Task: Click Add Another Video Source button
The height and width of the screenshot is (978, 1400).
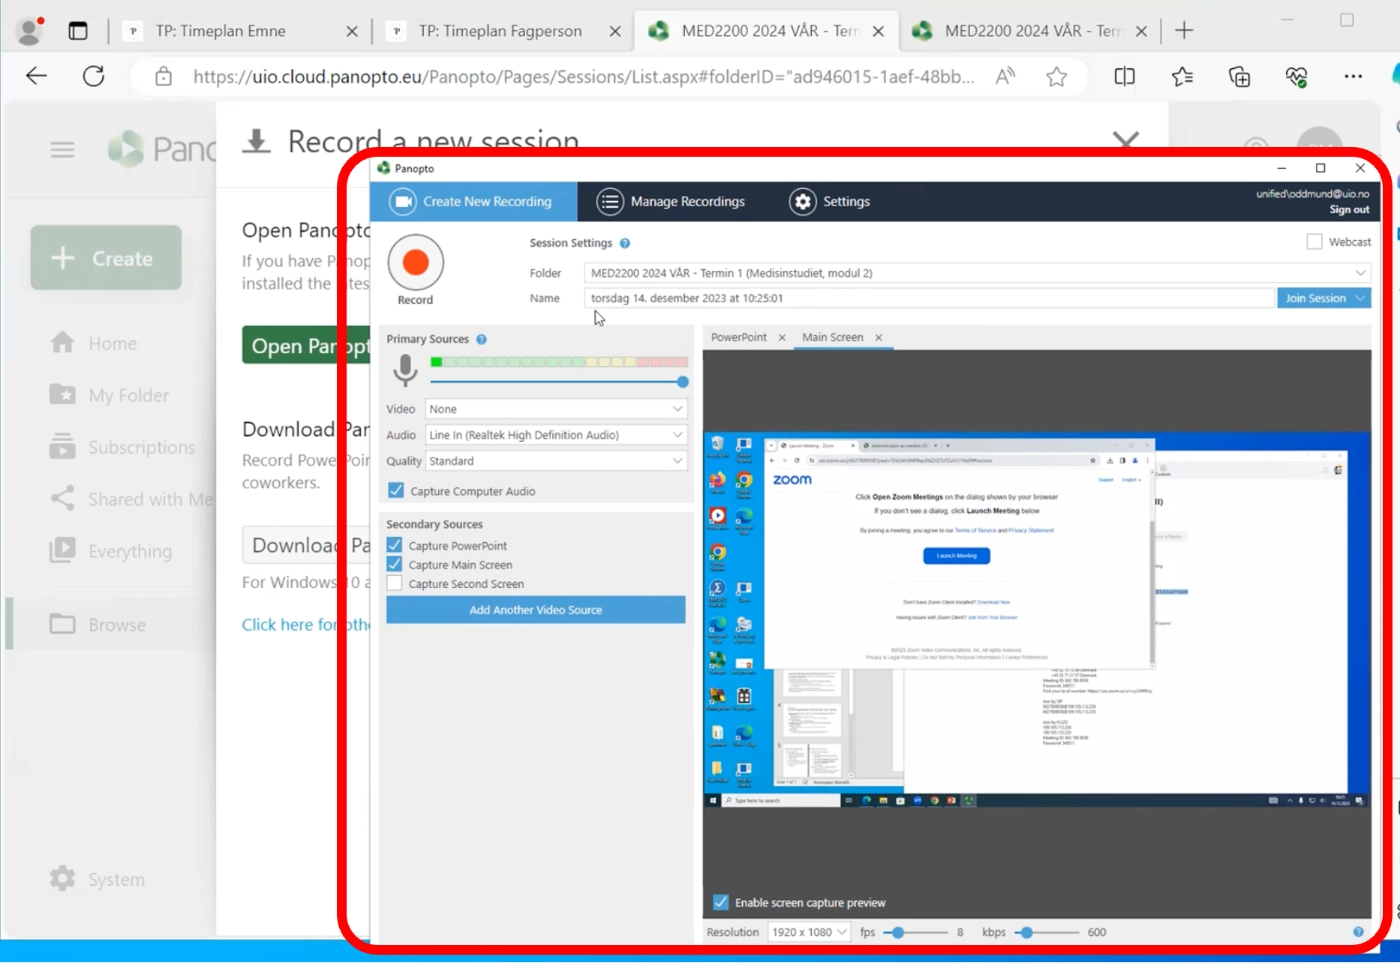Action: point(536,610)
